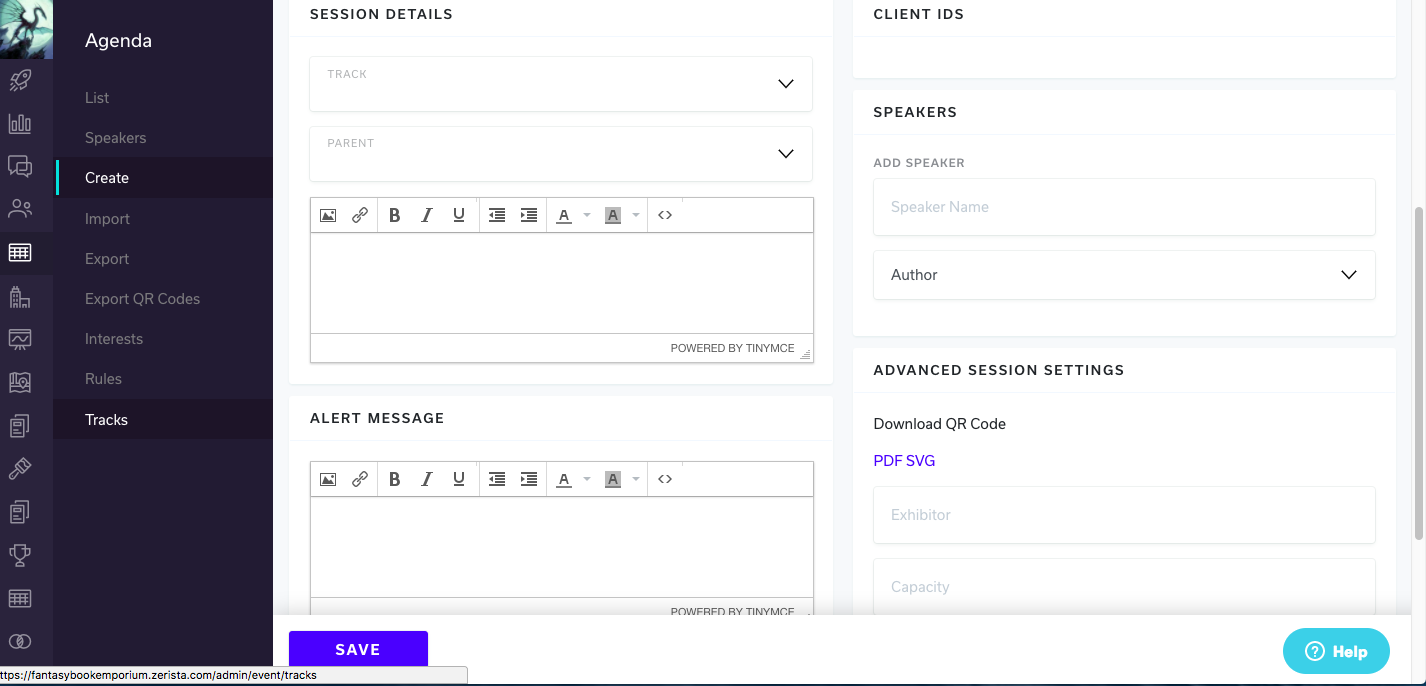Viewport: 1426px width, 686px height.
Task: Open the gavel icon in sidebar
Action: click(20, 468)
